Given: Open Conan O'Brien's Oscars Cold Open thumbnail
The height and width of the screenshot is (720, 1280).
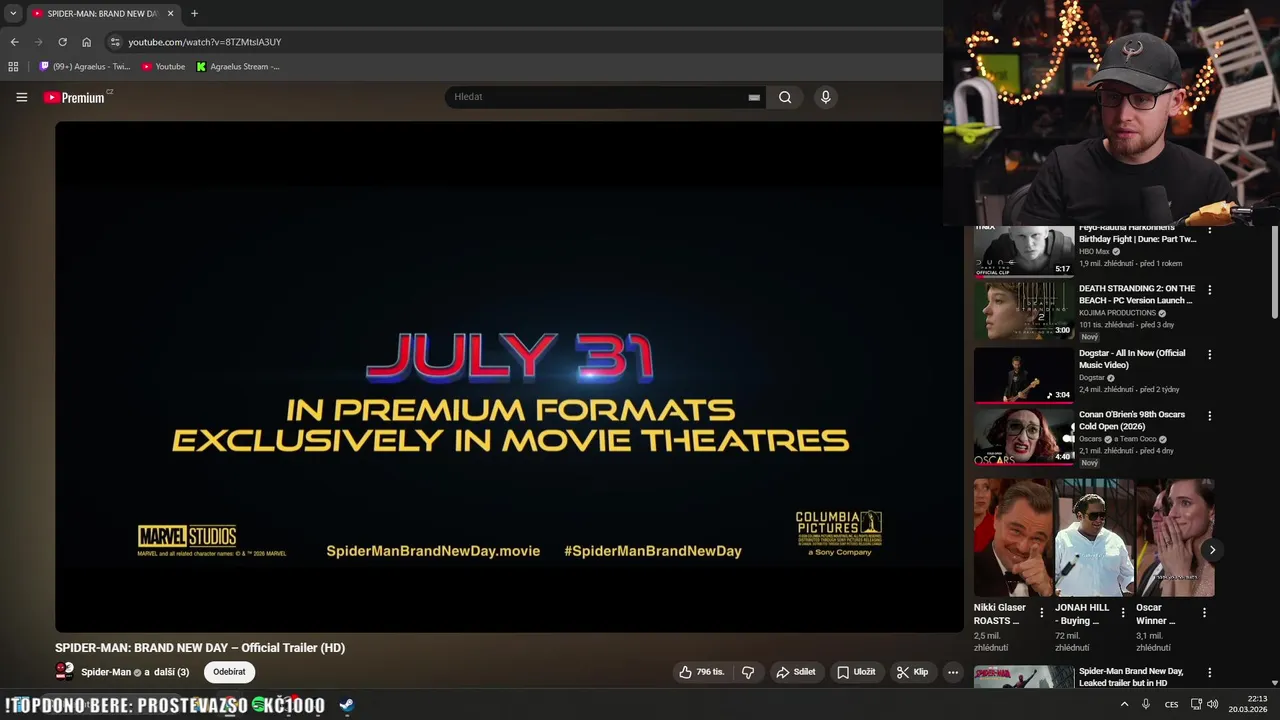Looking at the screenshot, I should 1024,437.
